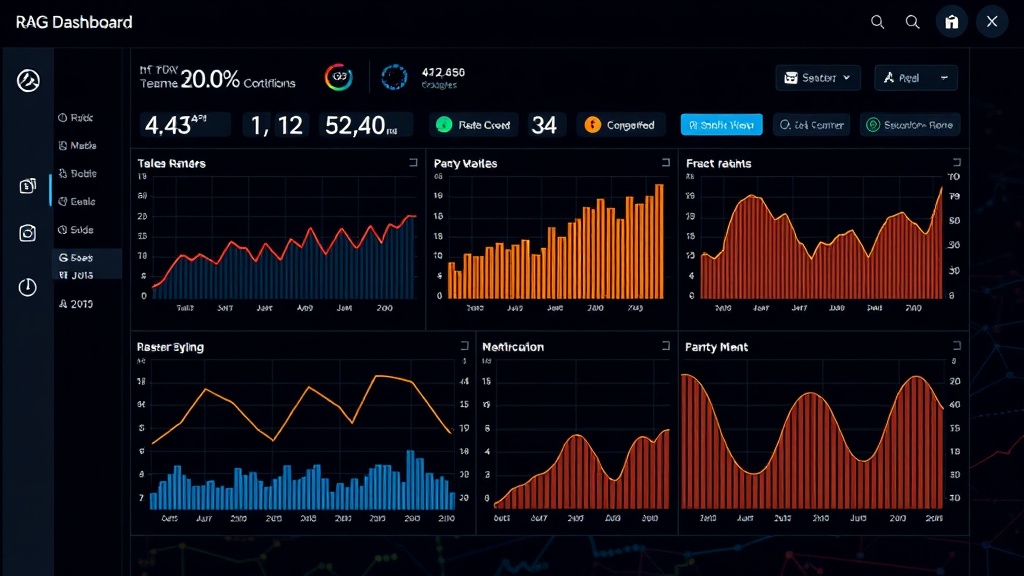Select the stacked documents icon in left rail
The height and width of the screenshot is (576, 1024).
point(27,186)
